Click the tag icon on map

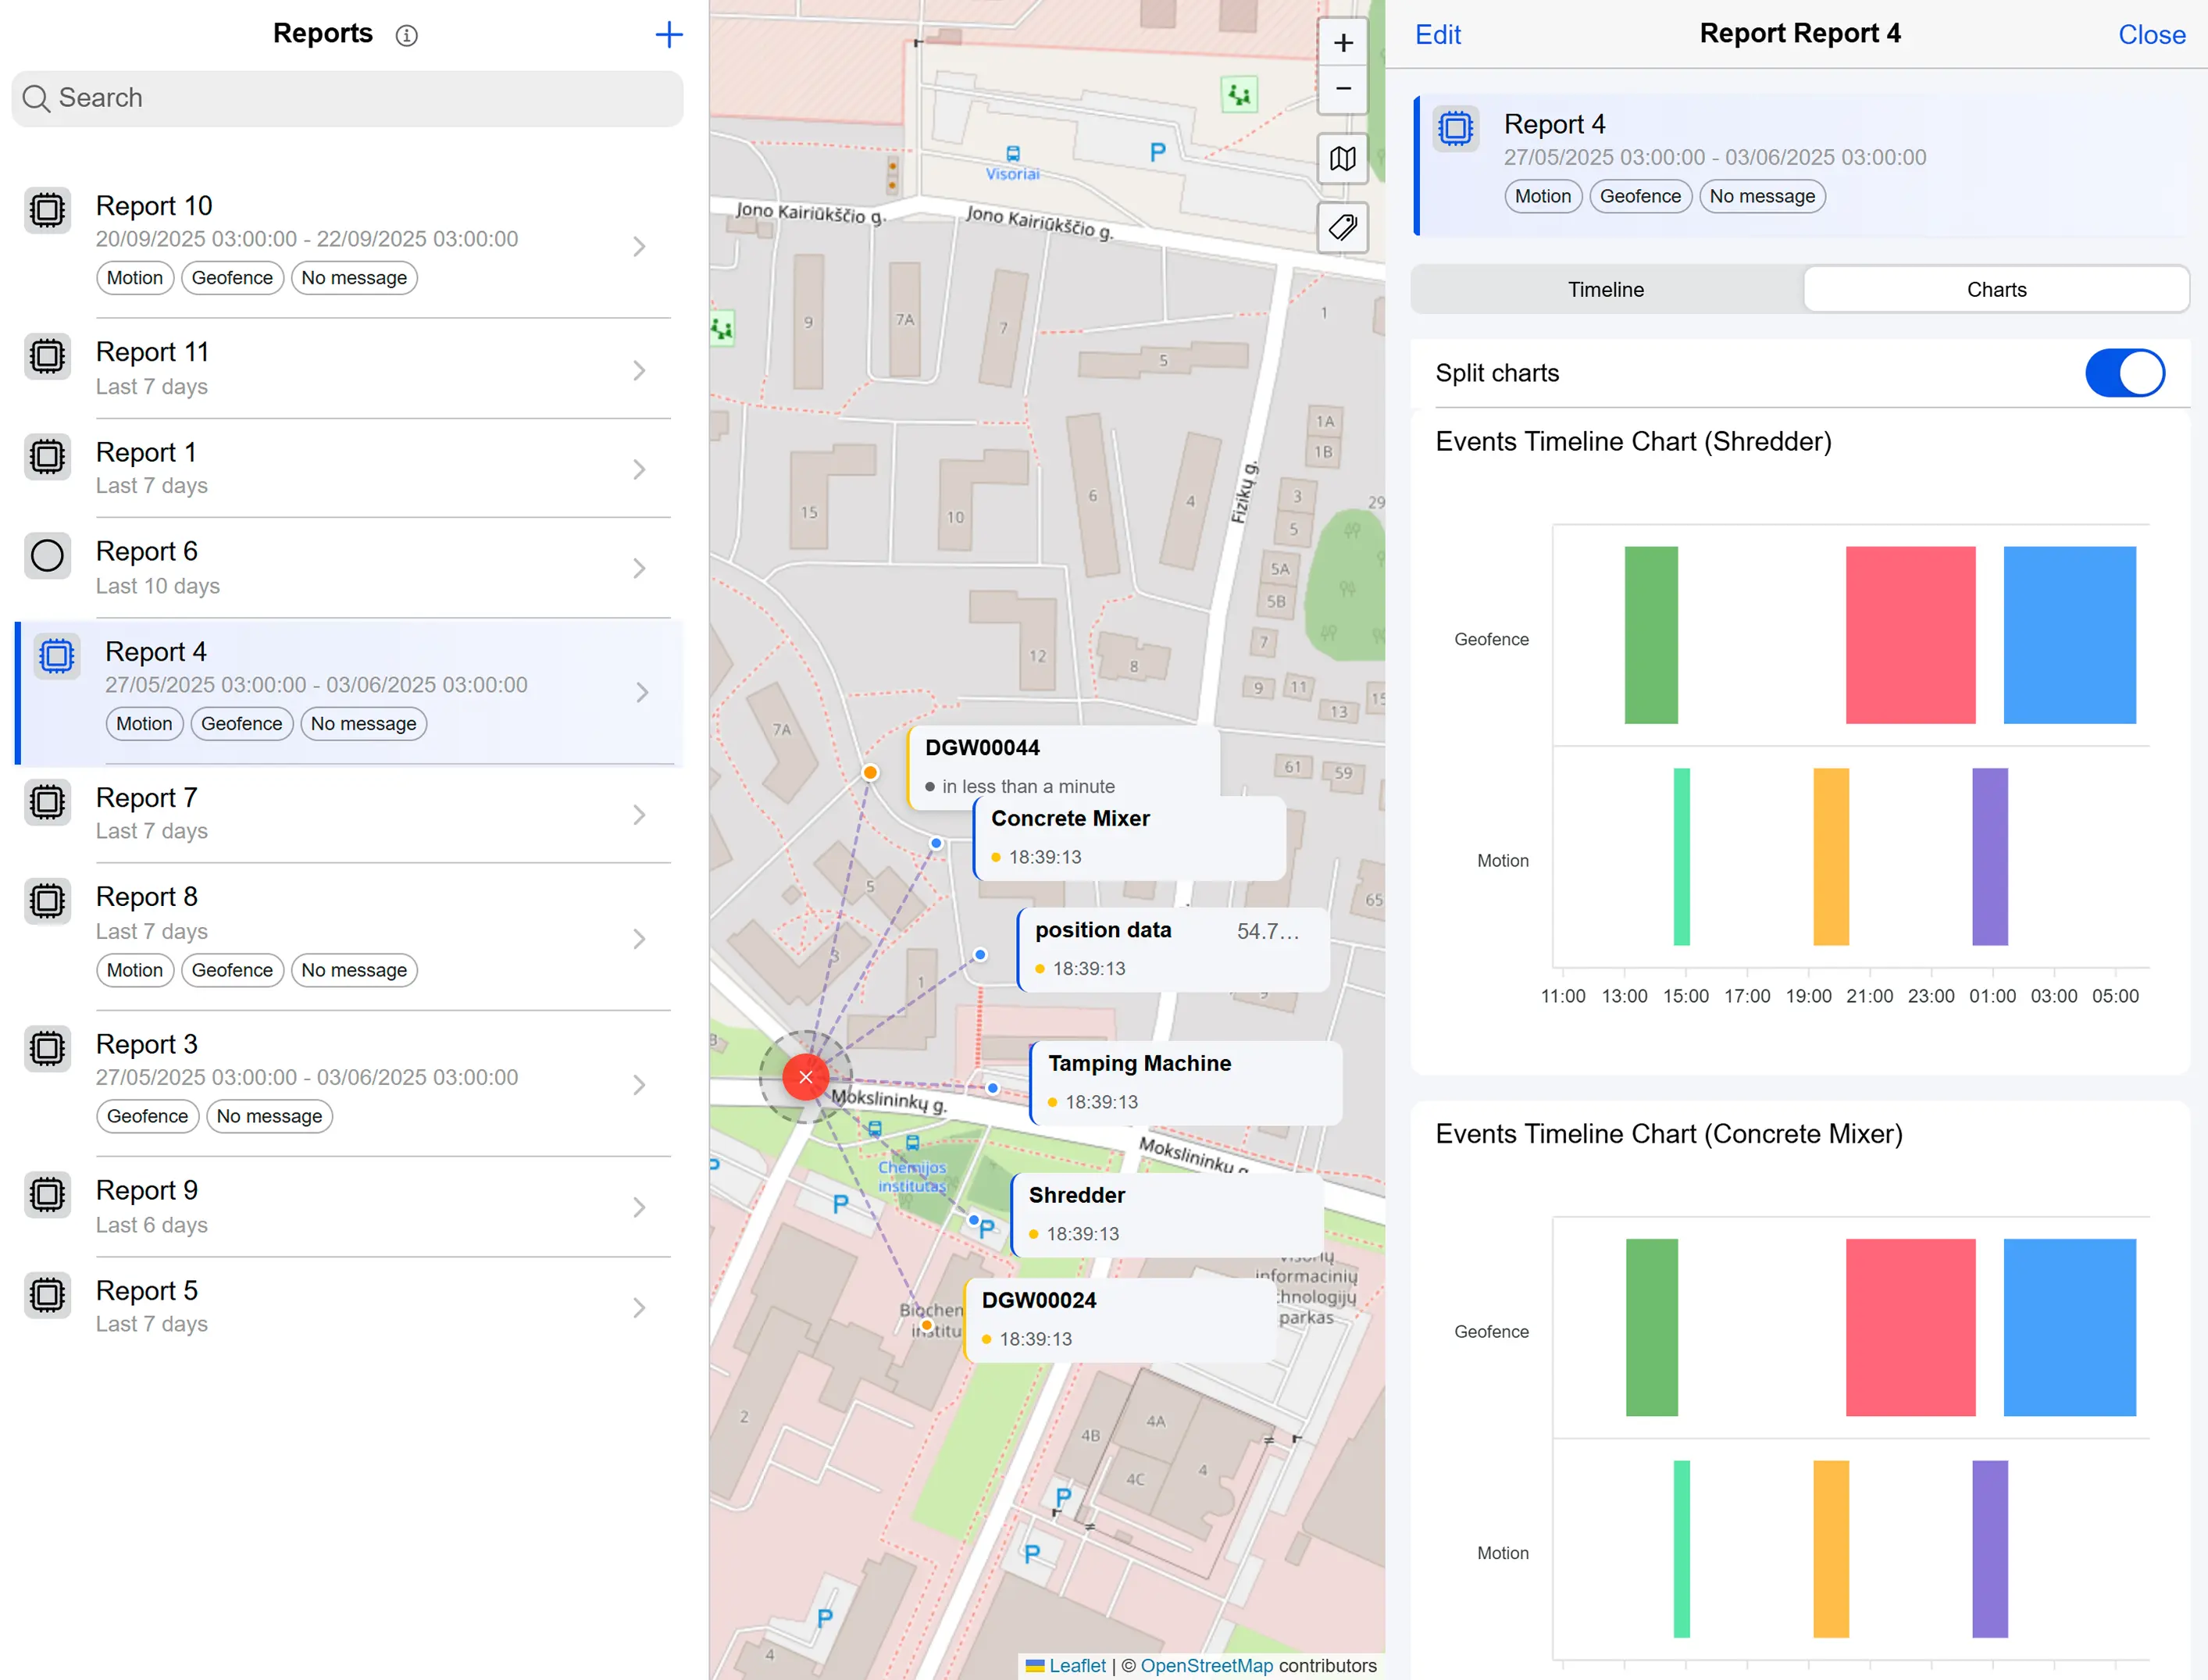1343,227
